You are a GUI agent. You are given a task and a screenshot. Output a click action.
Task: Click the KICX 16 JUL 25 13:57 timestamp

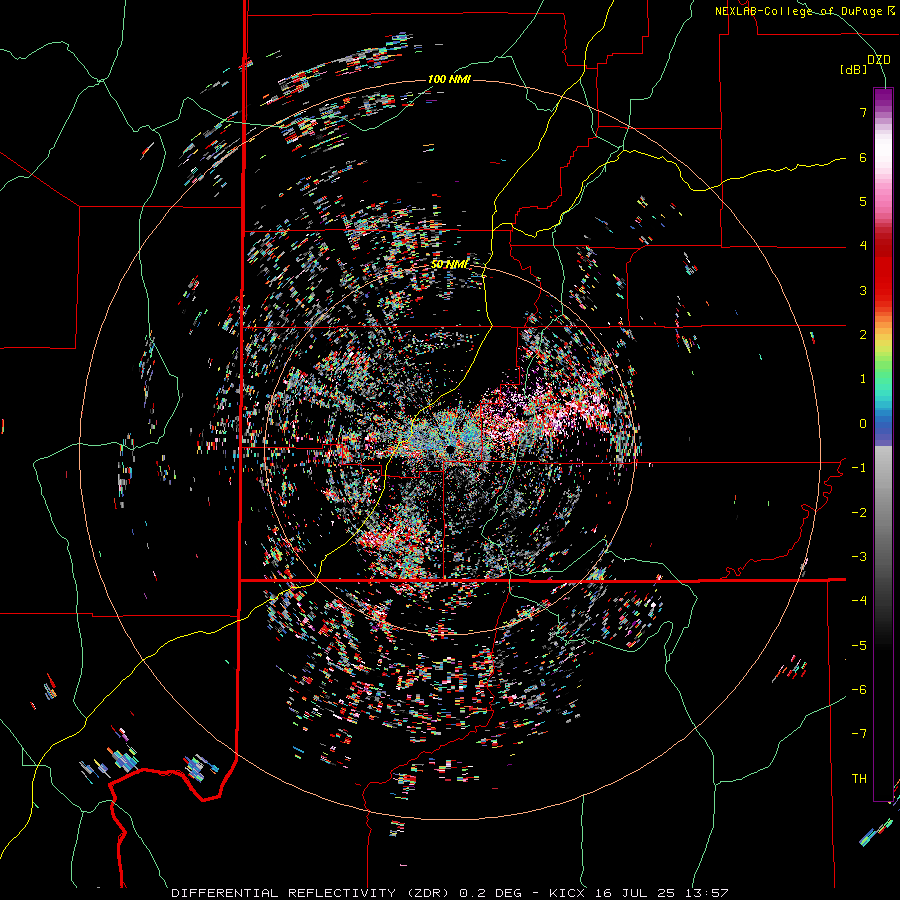tap(638, 893)
